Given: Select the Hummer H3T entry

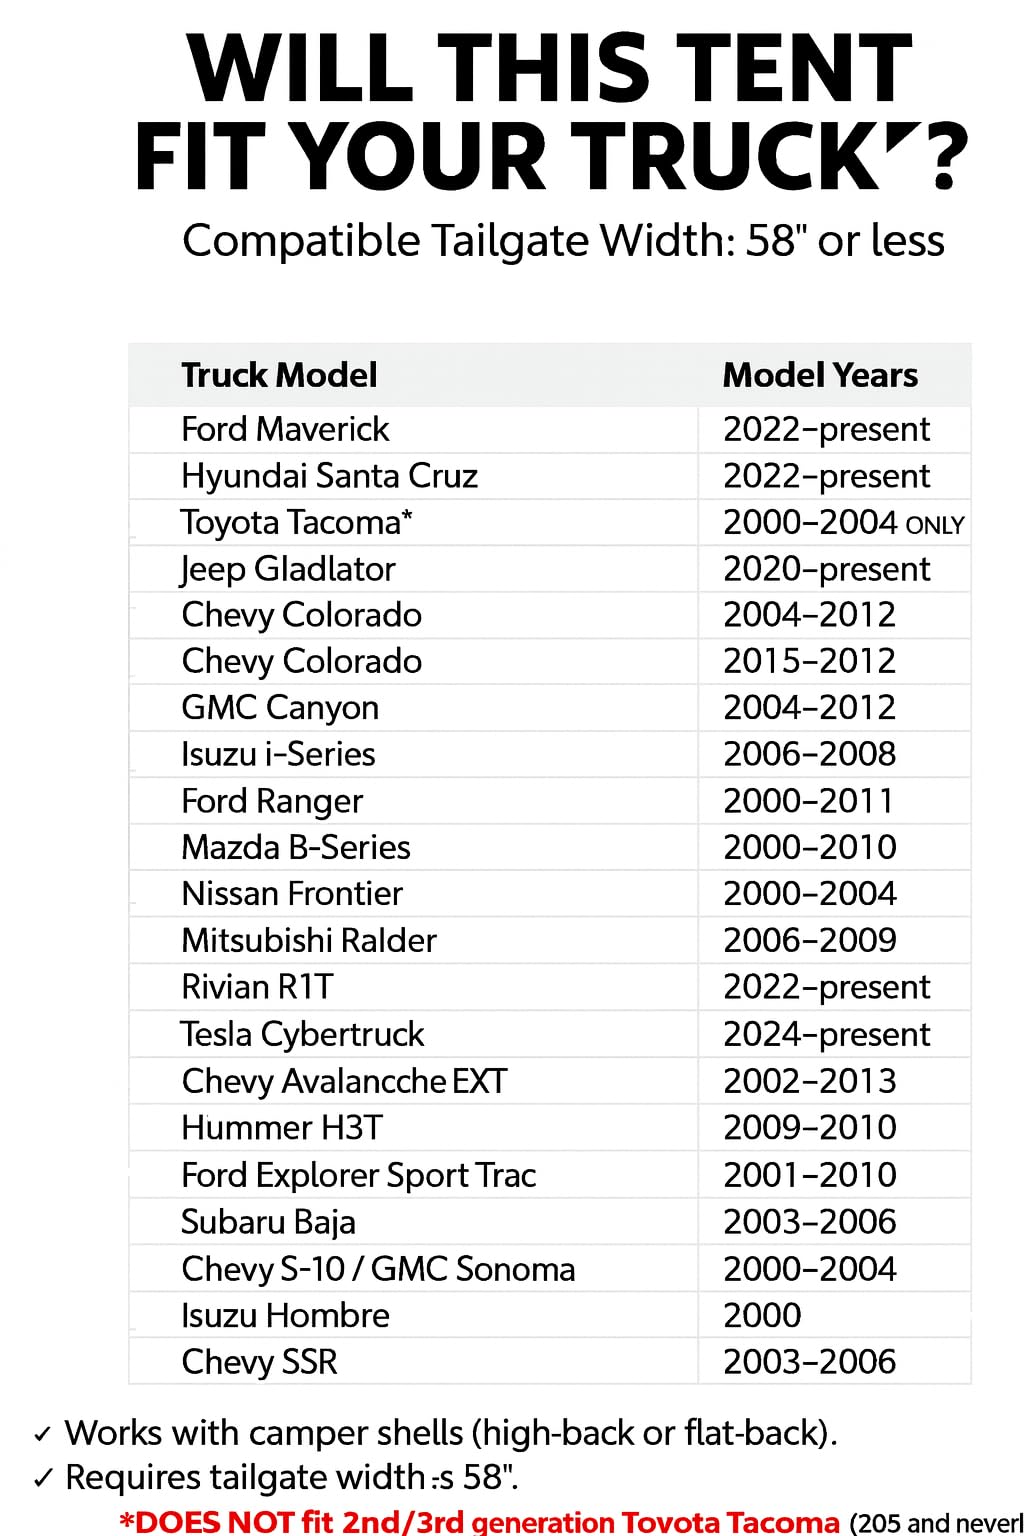Looking at the screenshot, I should click(x=282, y=1128).
